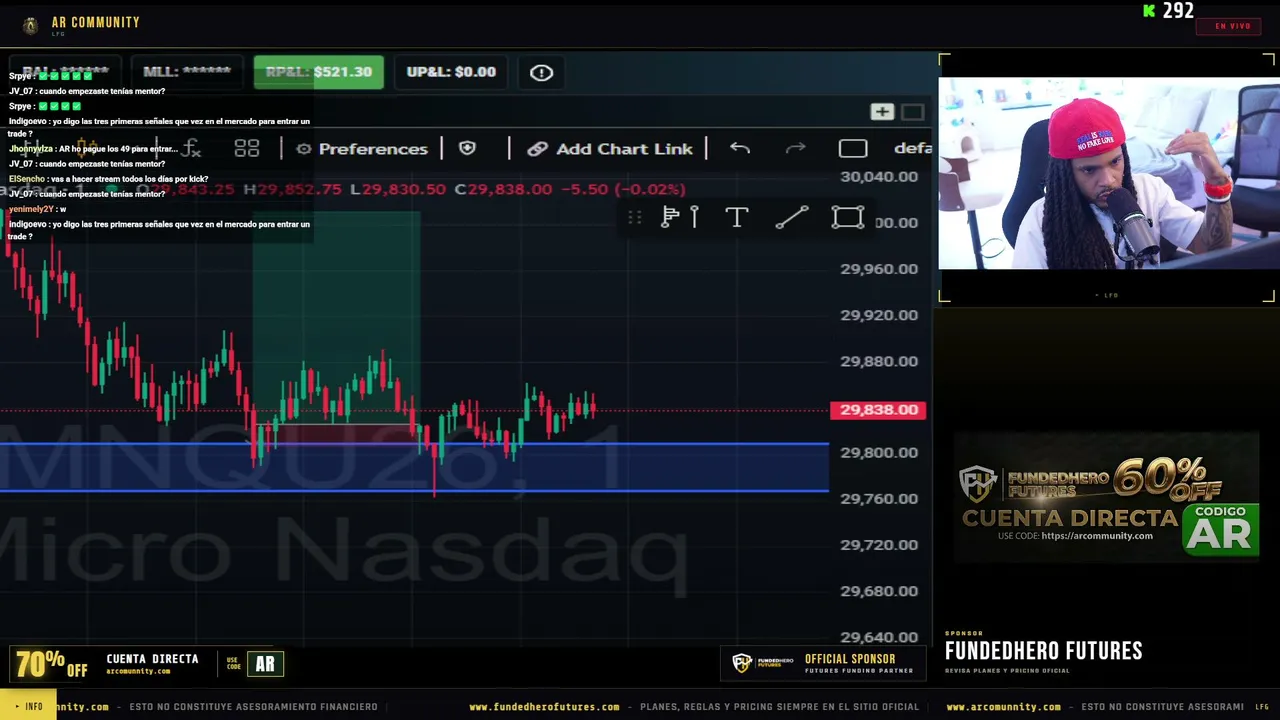Image resolution: width=1280 pixels, height=720 pixels.
Task: Undo the last chart action
Action: 740,148
